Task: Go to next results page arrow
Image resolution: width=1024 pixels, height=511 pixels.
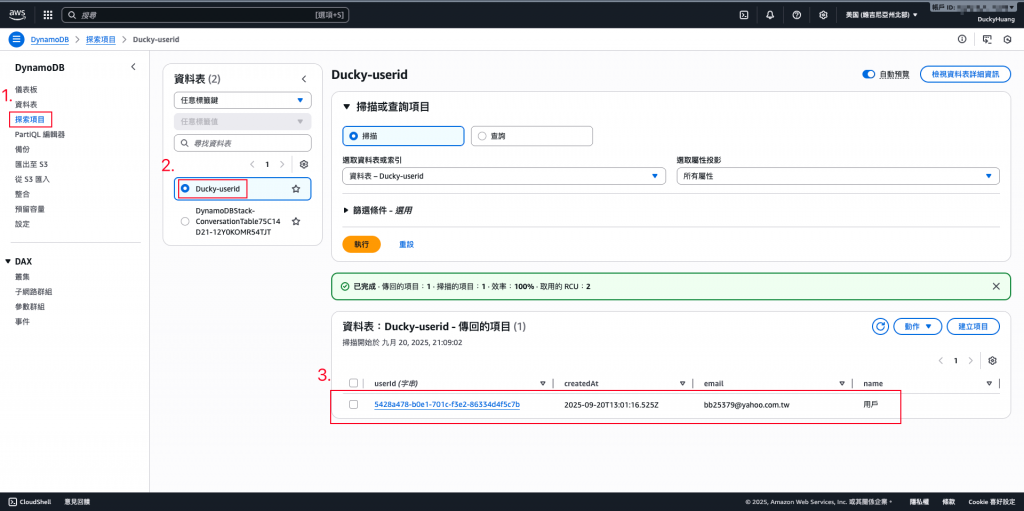Action: pos(970,361)
